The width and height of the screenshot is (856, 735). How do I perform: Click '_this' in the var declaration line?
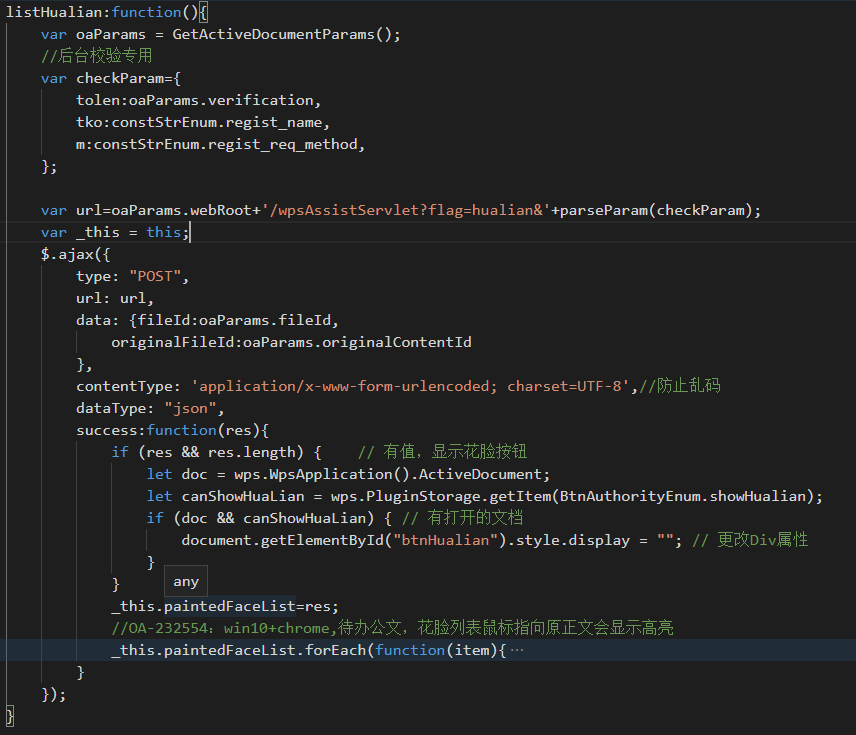[x=98, y=232]
